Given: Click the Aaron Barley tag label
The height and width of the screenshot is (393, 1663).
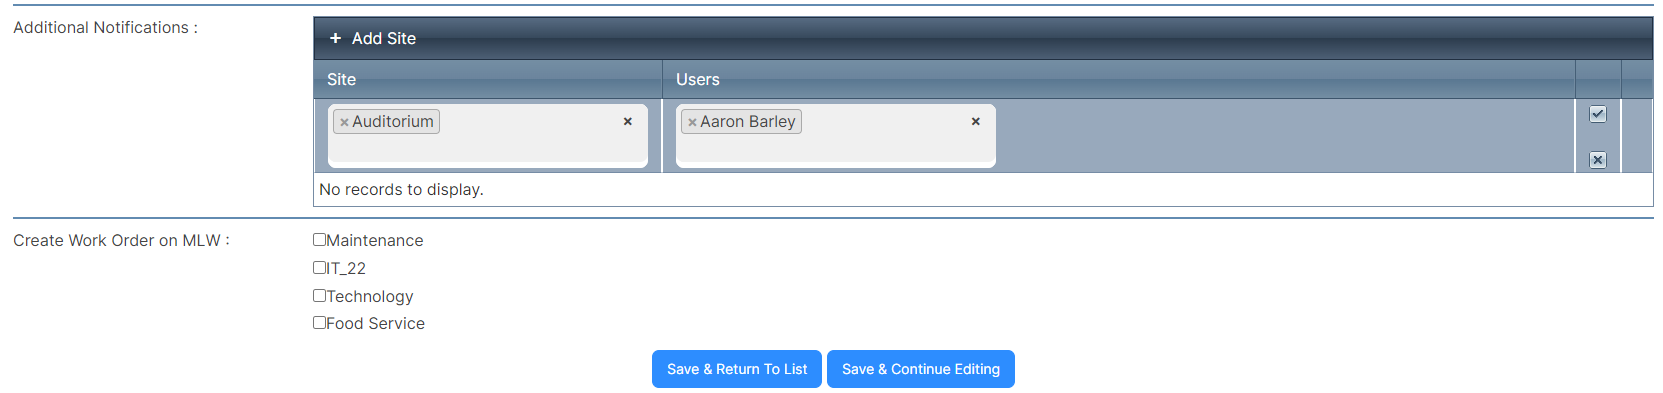Looking at the screenshot, I should (748, 121).
